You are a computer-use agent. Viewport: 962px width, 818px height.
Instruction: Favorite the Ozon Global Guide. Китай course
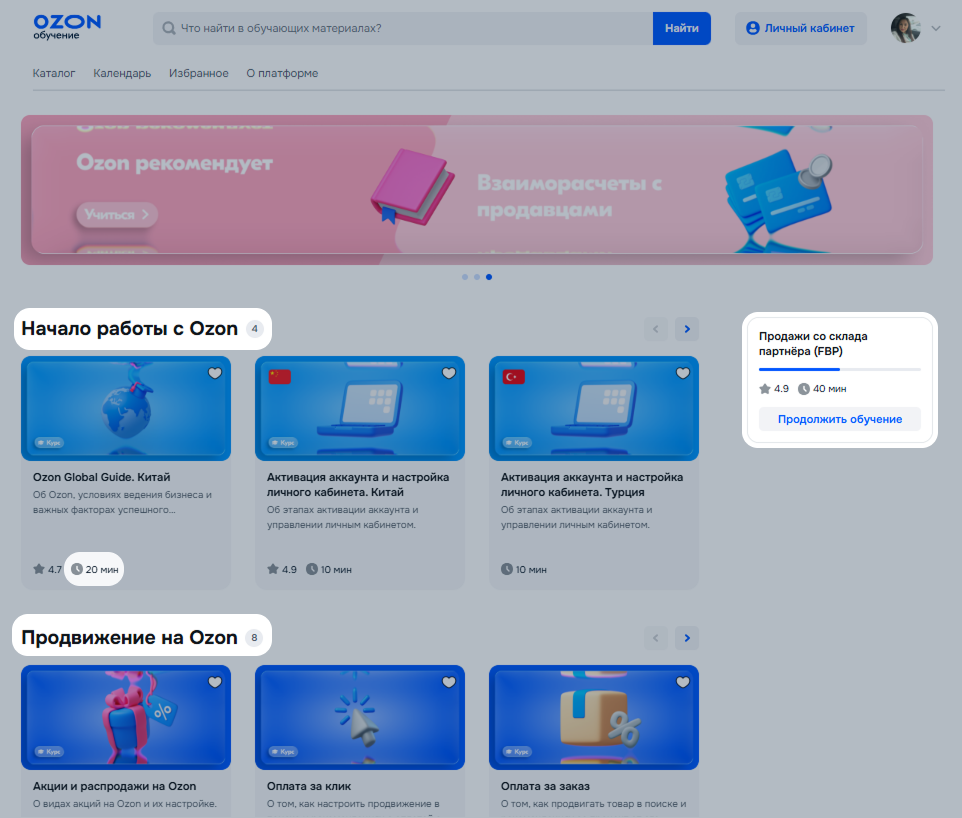[215, 373]
